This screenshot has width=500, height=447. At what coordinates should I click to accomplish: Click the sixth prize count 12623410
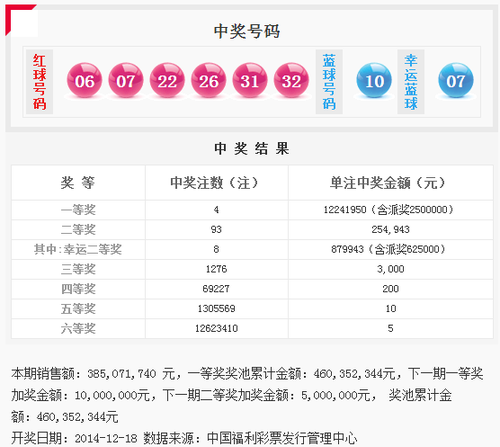point(216,328)
